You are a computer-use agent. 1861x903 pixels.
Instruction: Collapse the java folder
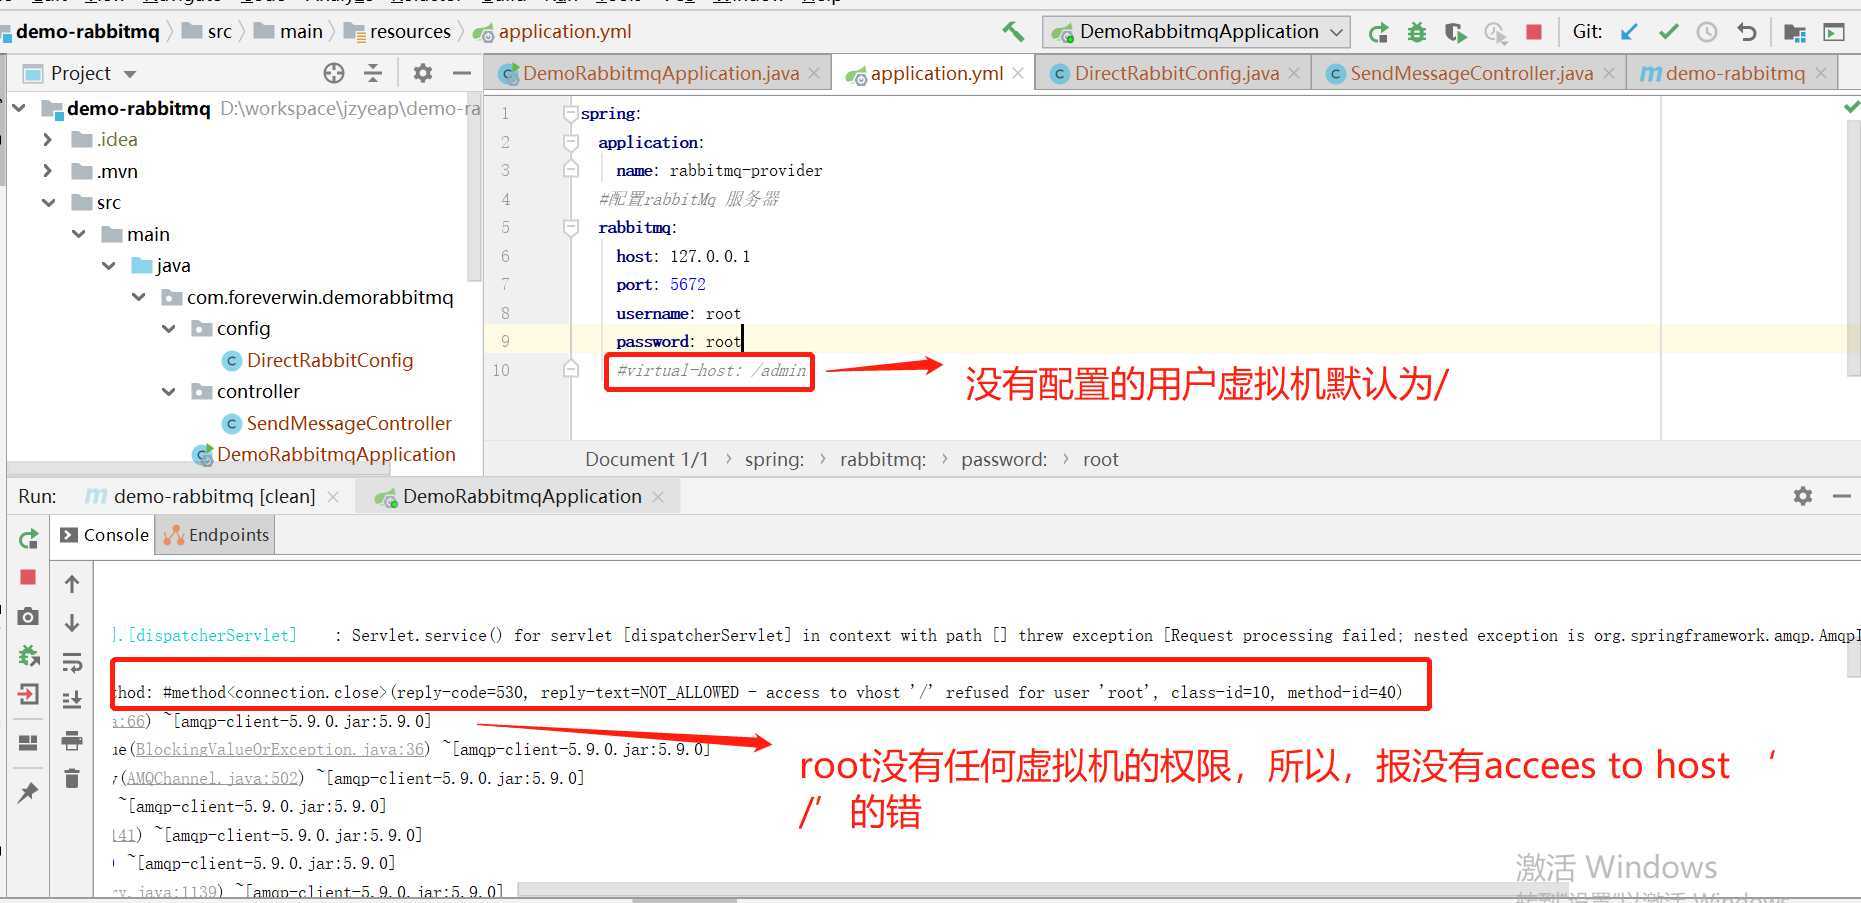pos(109,266)
